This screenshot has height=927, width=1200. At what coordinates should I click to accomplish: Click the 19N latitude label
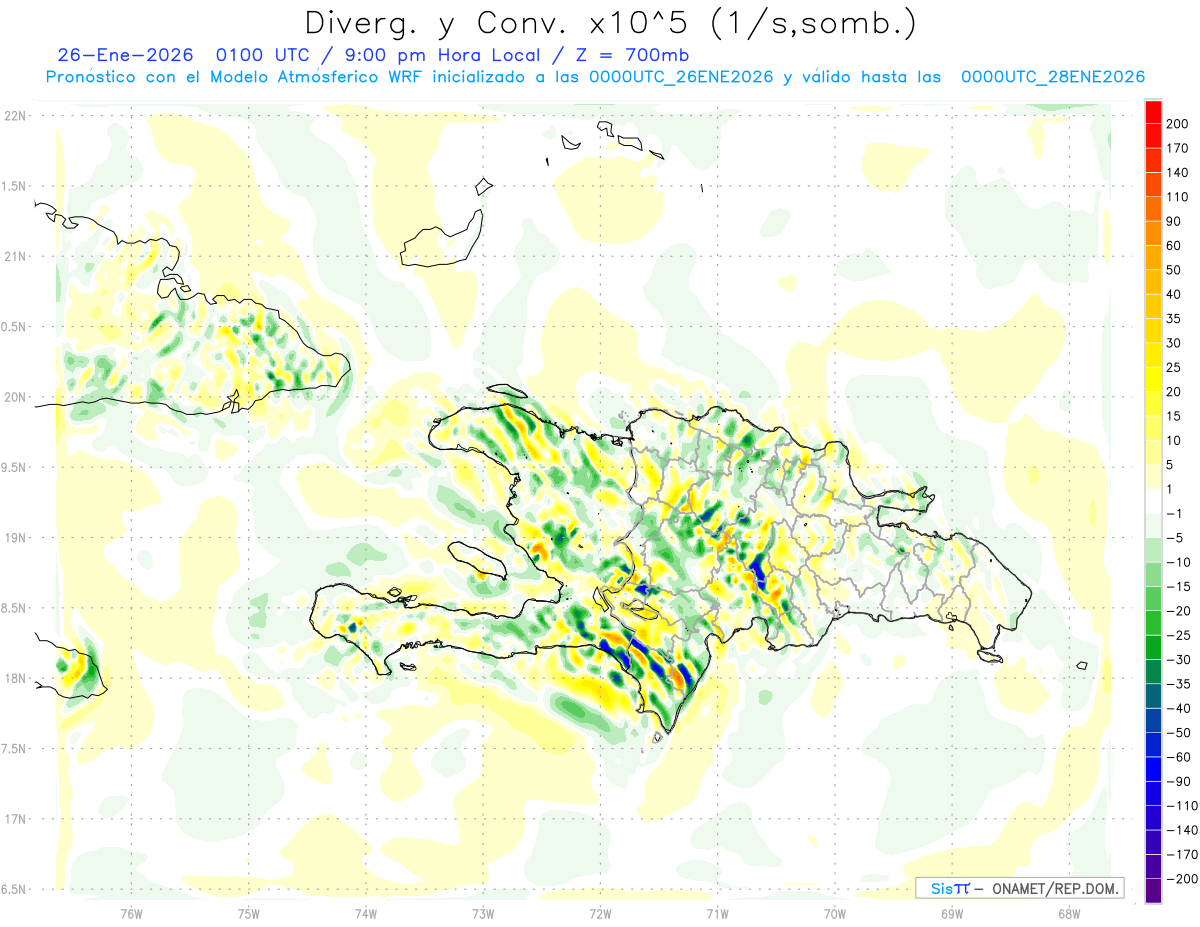[x=14, y=538]
